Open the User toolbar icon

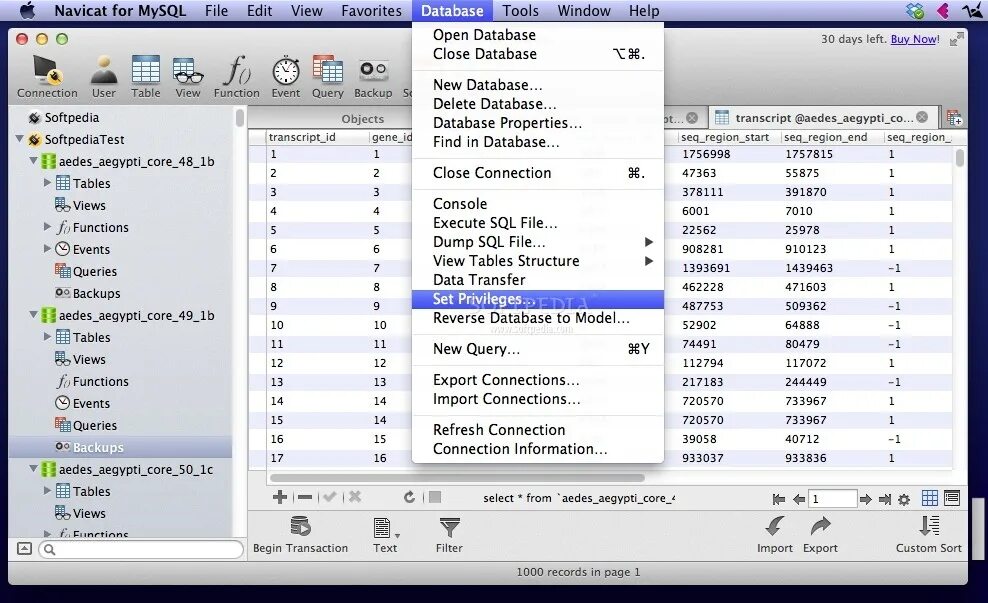(103, 77)
